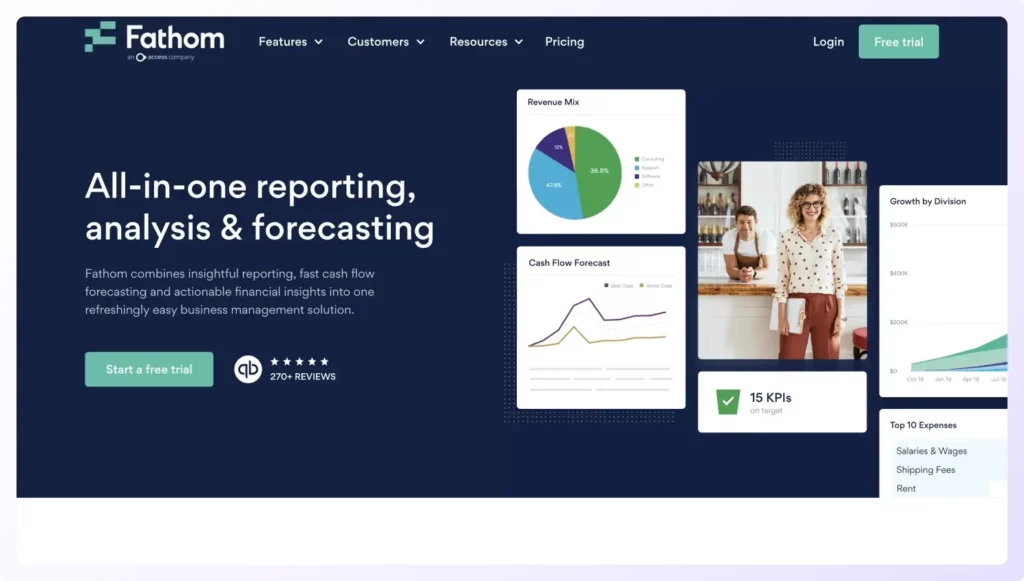Click the Login link
This screenshot has height=581, width=1024.
tap(828, 42)
